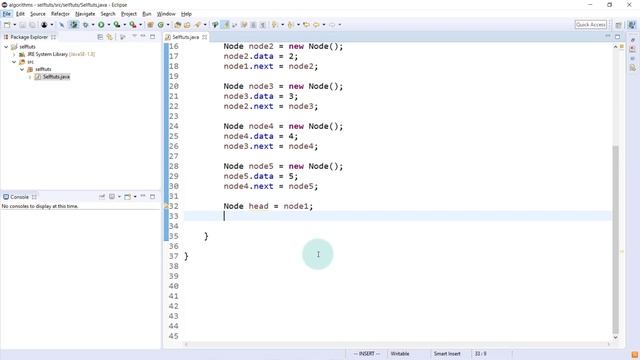The image size is (640, 360).
Task: Open the Window menu
Action: click(x=166, y=14)
